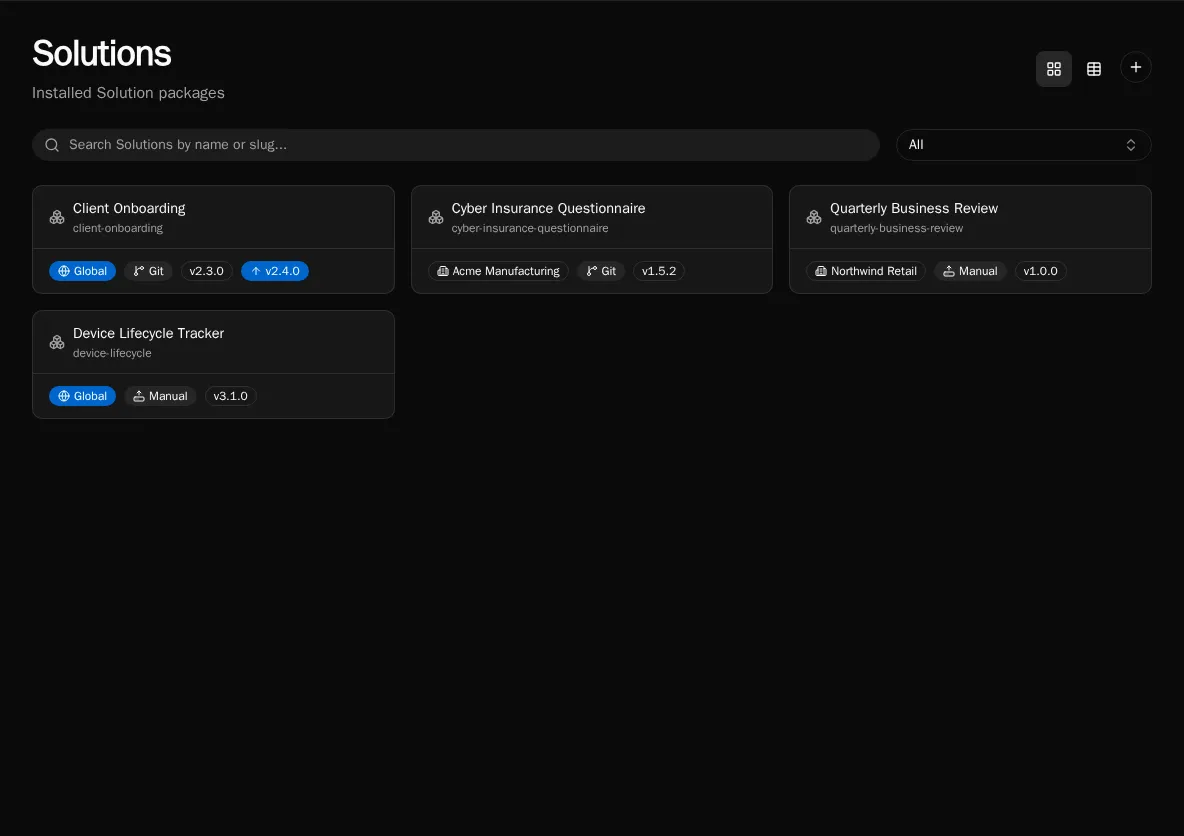Click the Git badge on Cyber Insurance Questionnaire
This screenshot has width=1184, height=836.
(601, 271)
